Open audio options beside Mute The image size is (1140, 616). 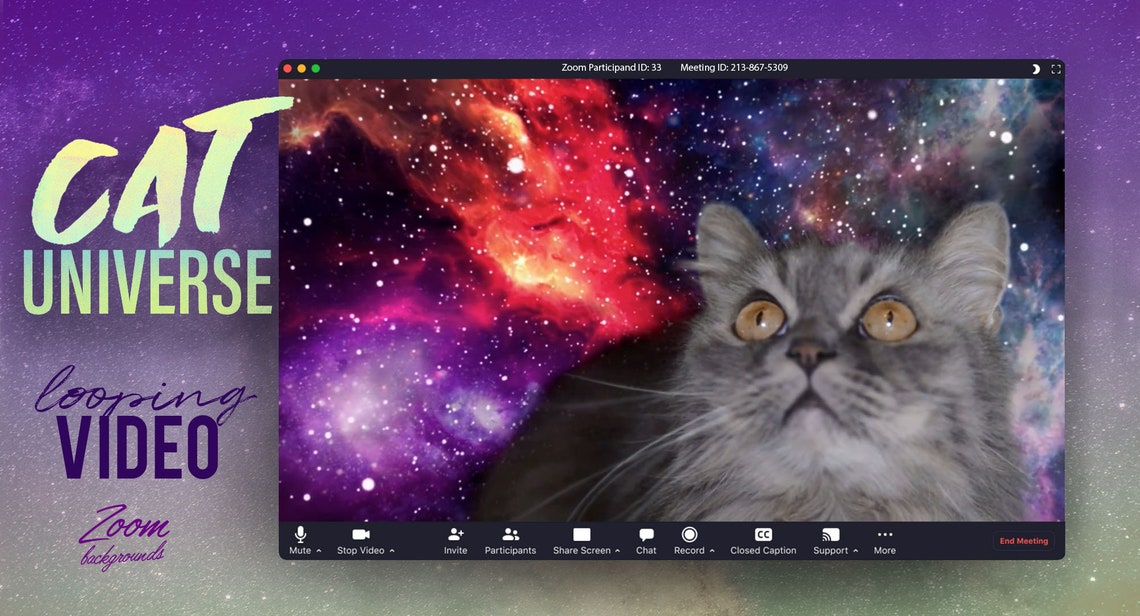click(x=318, y=550)
